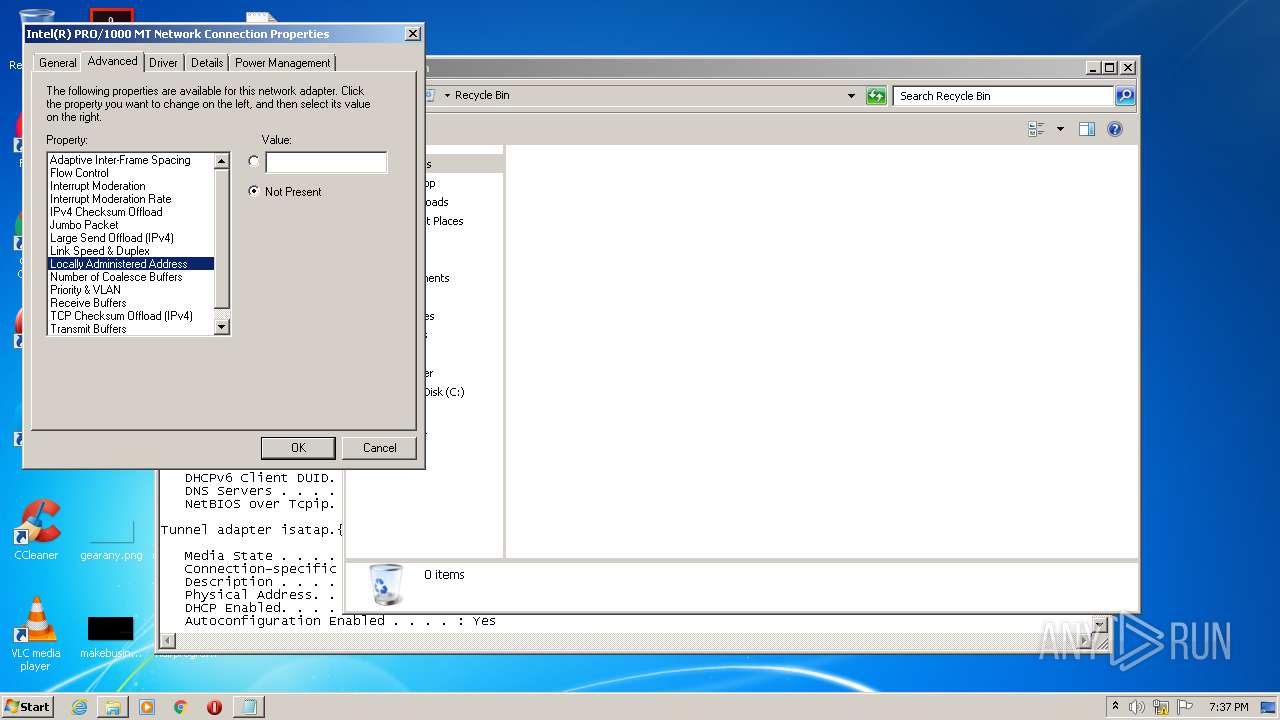Viewport: 1280px width, 720px height.
Task: Launch Internet Explorer from taskbar
Action: tap(79, 707)
